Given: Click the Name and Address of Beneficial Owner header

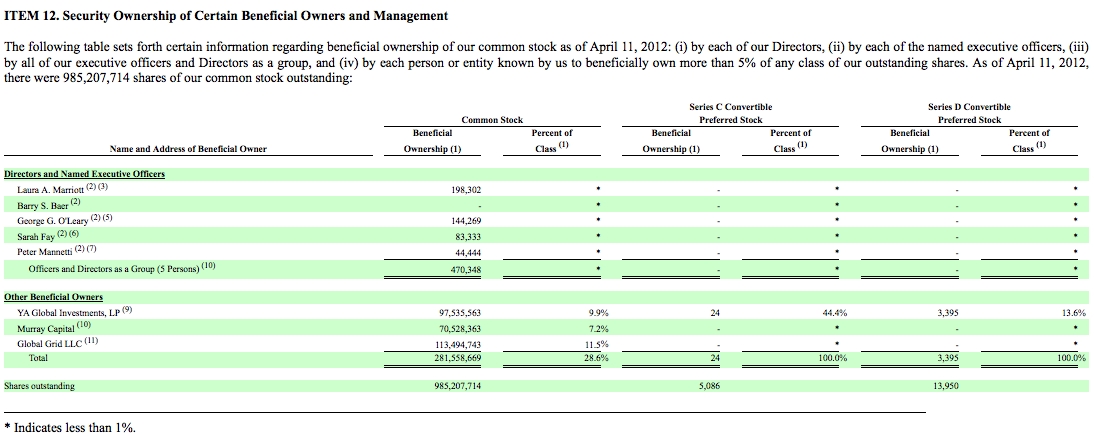Looking at the screenshot, I should click(188, 149).
